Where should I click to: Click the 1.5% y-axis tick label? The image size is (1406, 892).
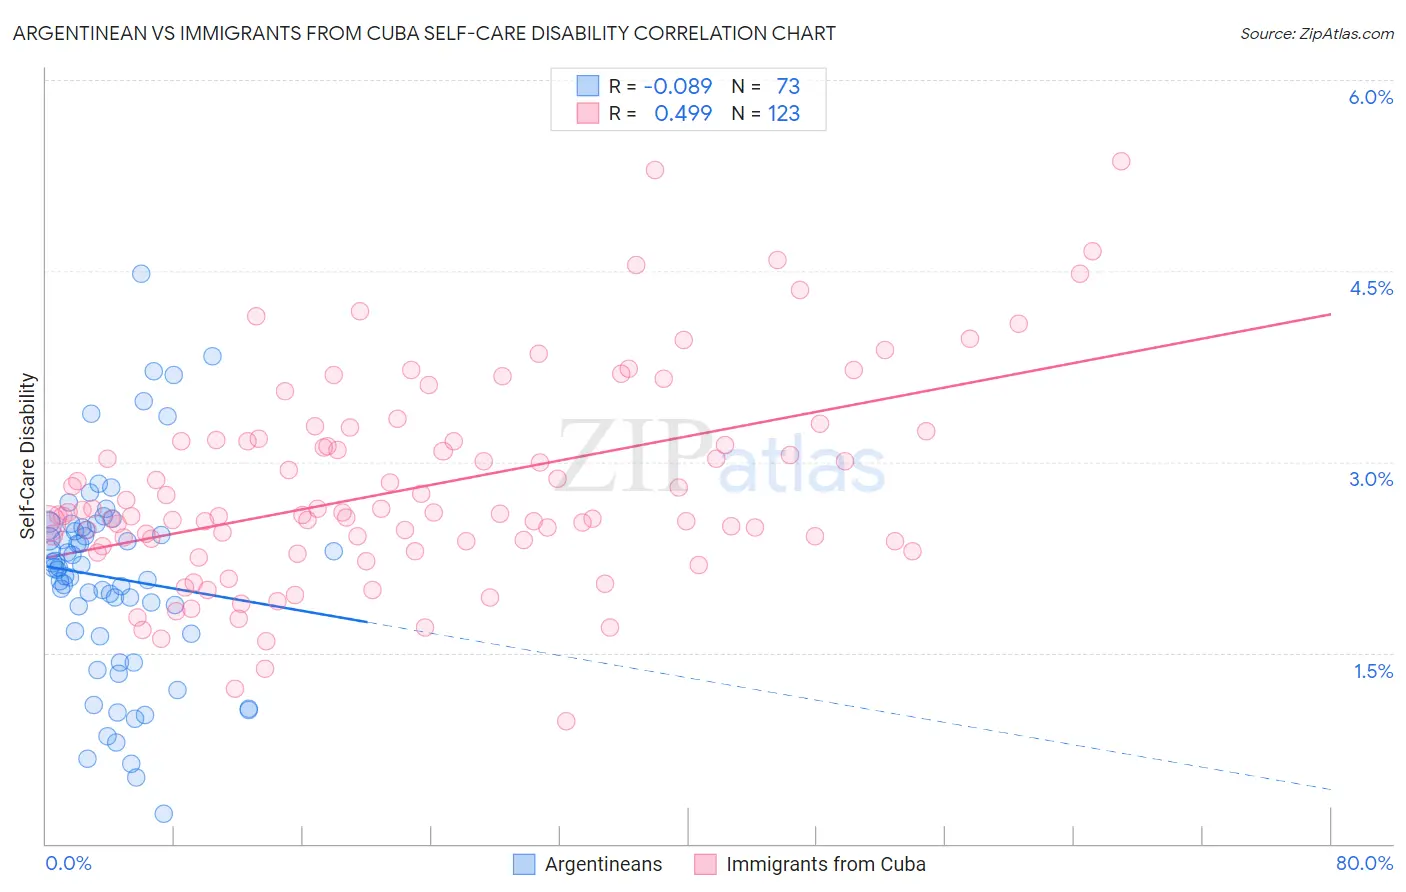[1373, 671]
